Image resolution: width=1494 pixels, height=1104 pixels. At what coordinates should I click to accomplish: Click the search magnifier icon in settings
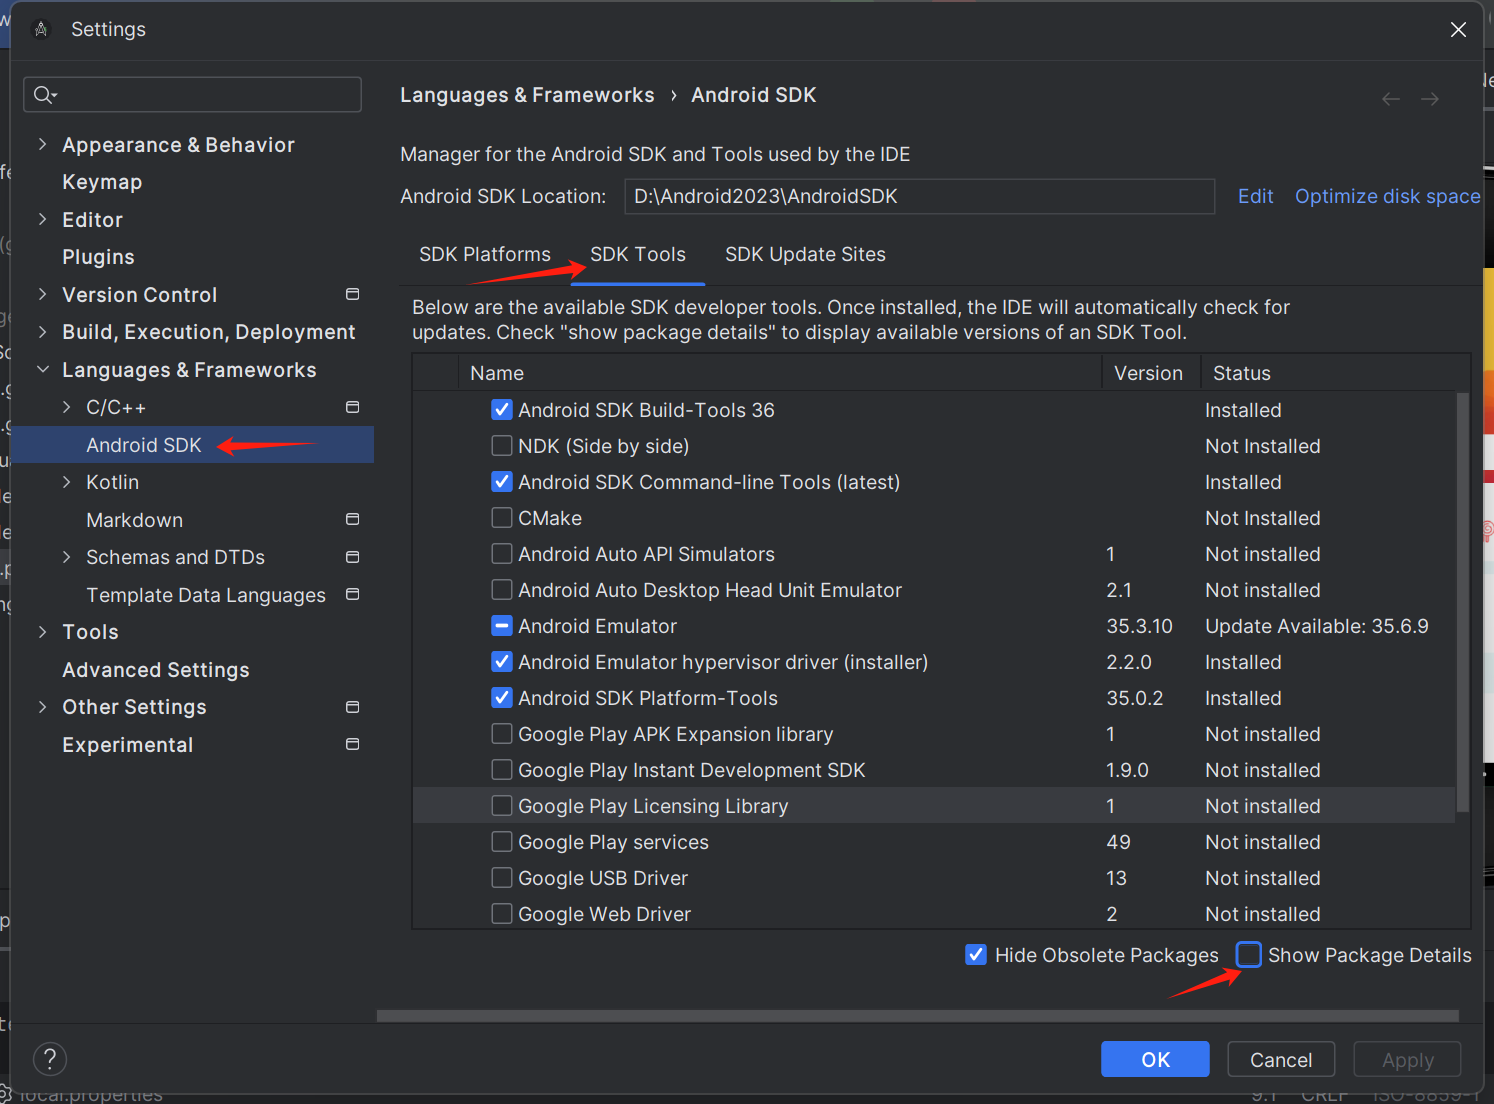click(x=43, y=95)
